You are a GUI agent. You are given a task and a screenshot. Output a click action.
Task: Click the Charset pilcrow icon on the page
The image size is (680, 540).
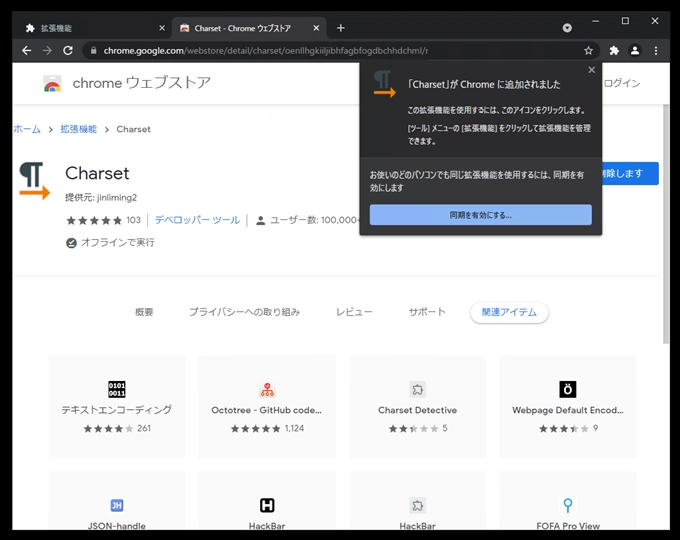click(x=34, y=181)
